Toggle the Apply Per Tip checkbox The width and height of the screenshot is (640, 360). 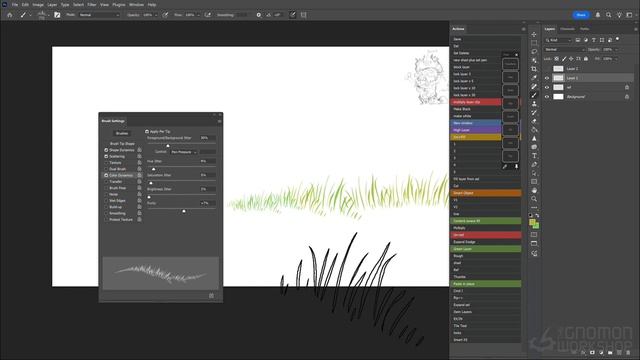tap(147, 131)
